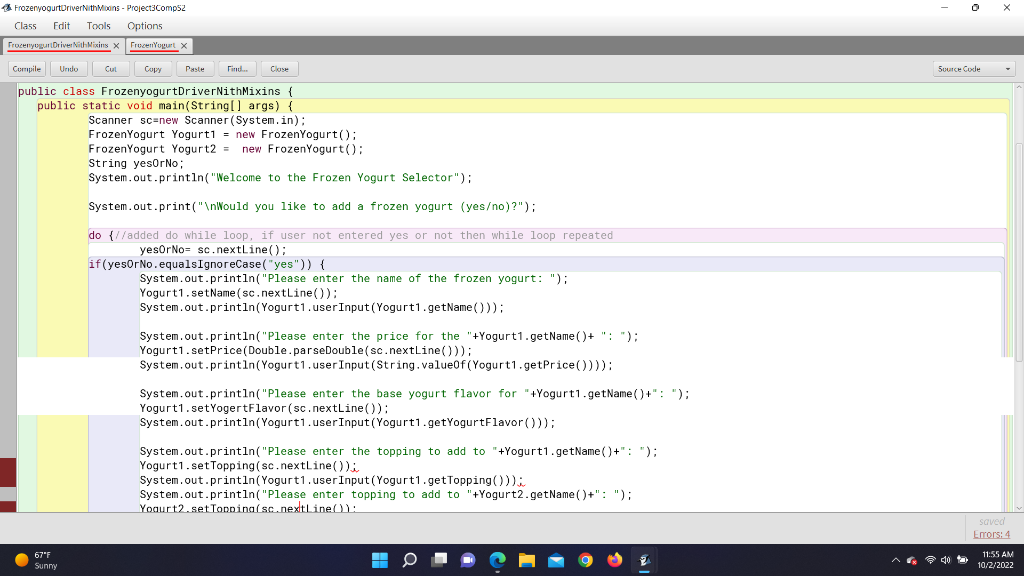
Task: Click the BlueJ icon on taskbar
Action: tap(644, 560)
